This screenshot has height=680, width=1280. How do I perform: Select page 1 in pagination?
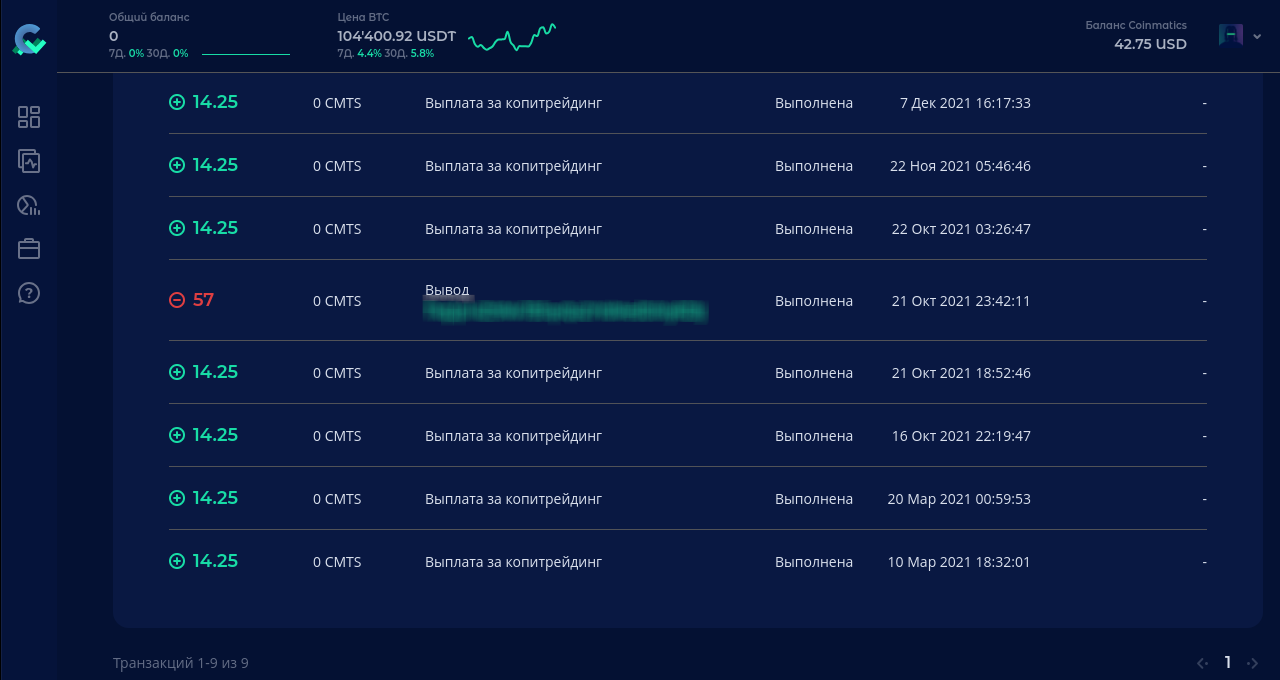click(1228, 662)
